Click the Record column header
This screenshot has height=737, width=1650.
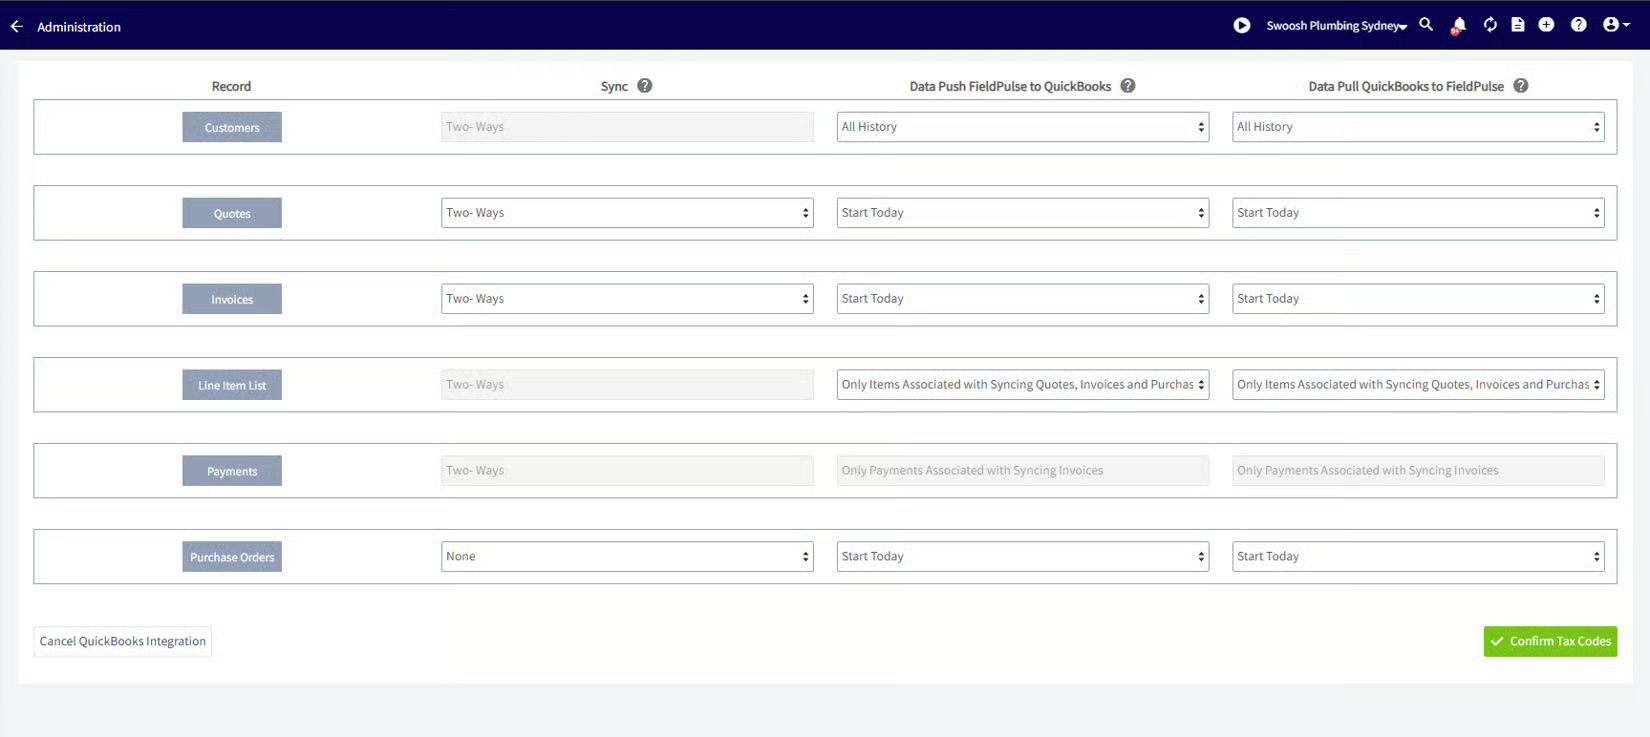(x=231, y=86)
